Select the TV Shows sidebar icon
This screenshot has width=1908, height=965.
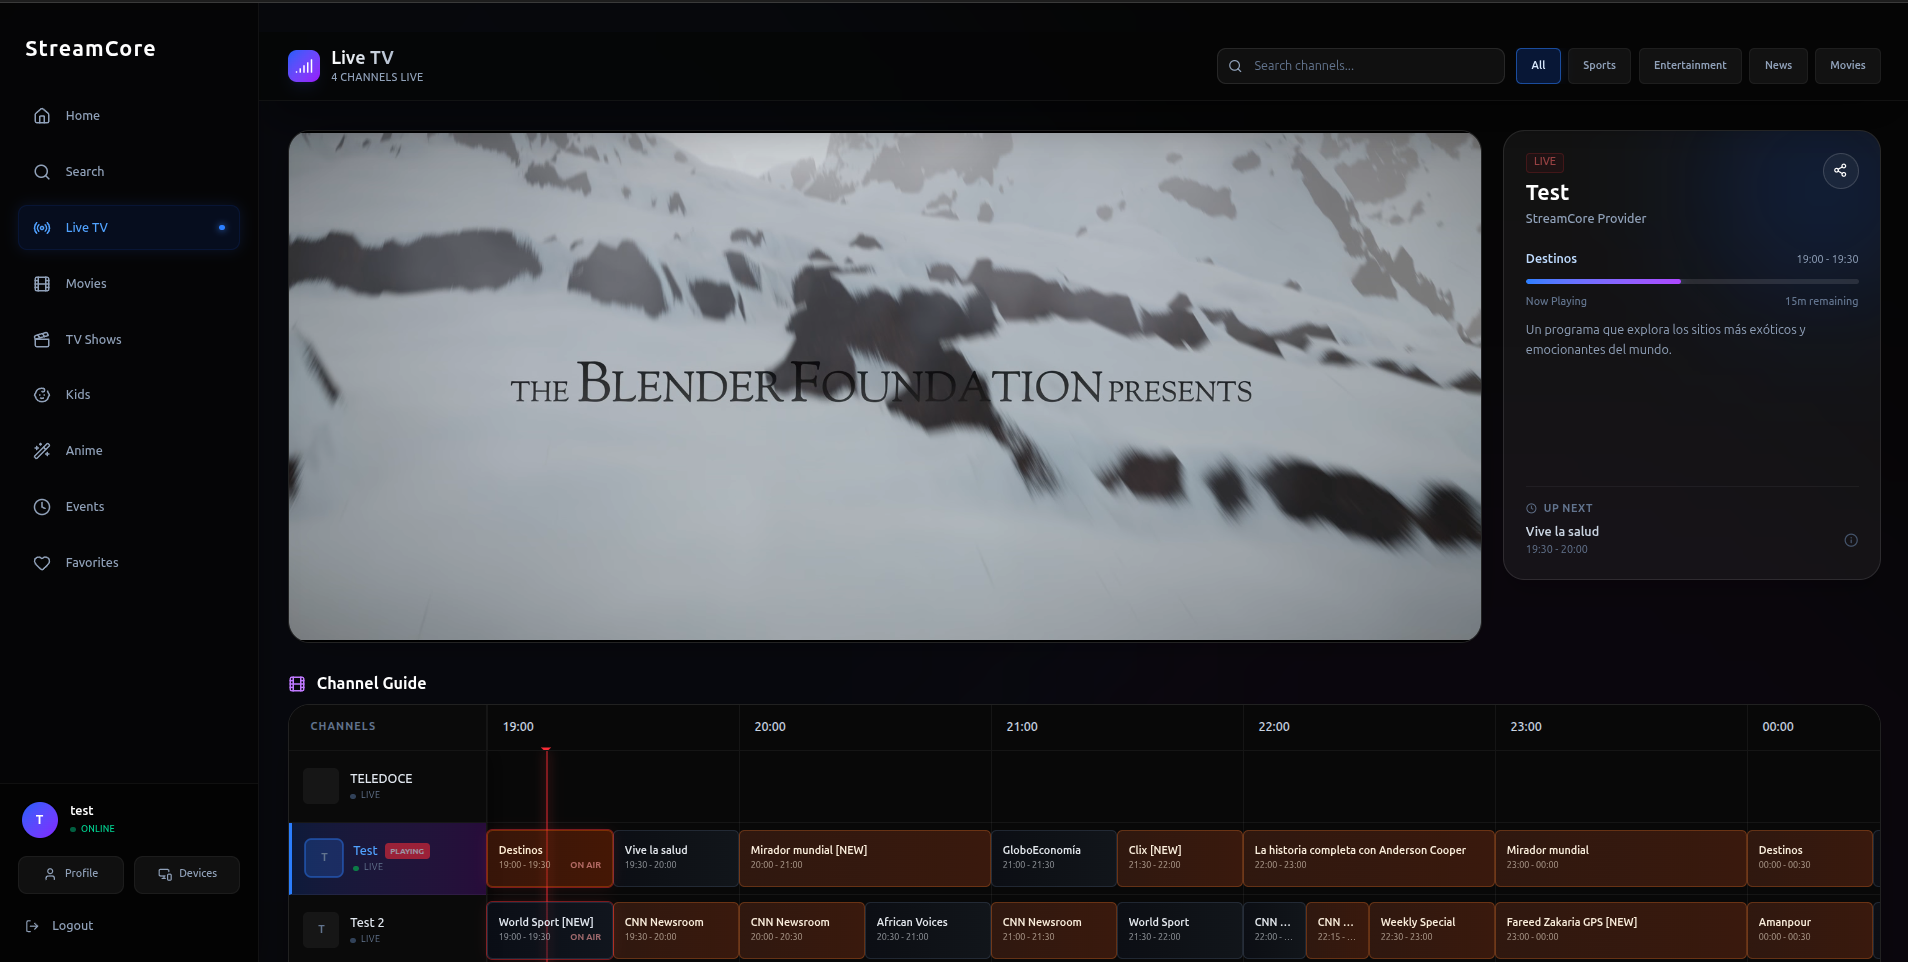click(x=41, y=339)
